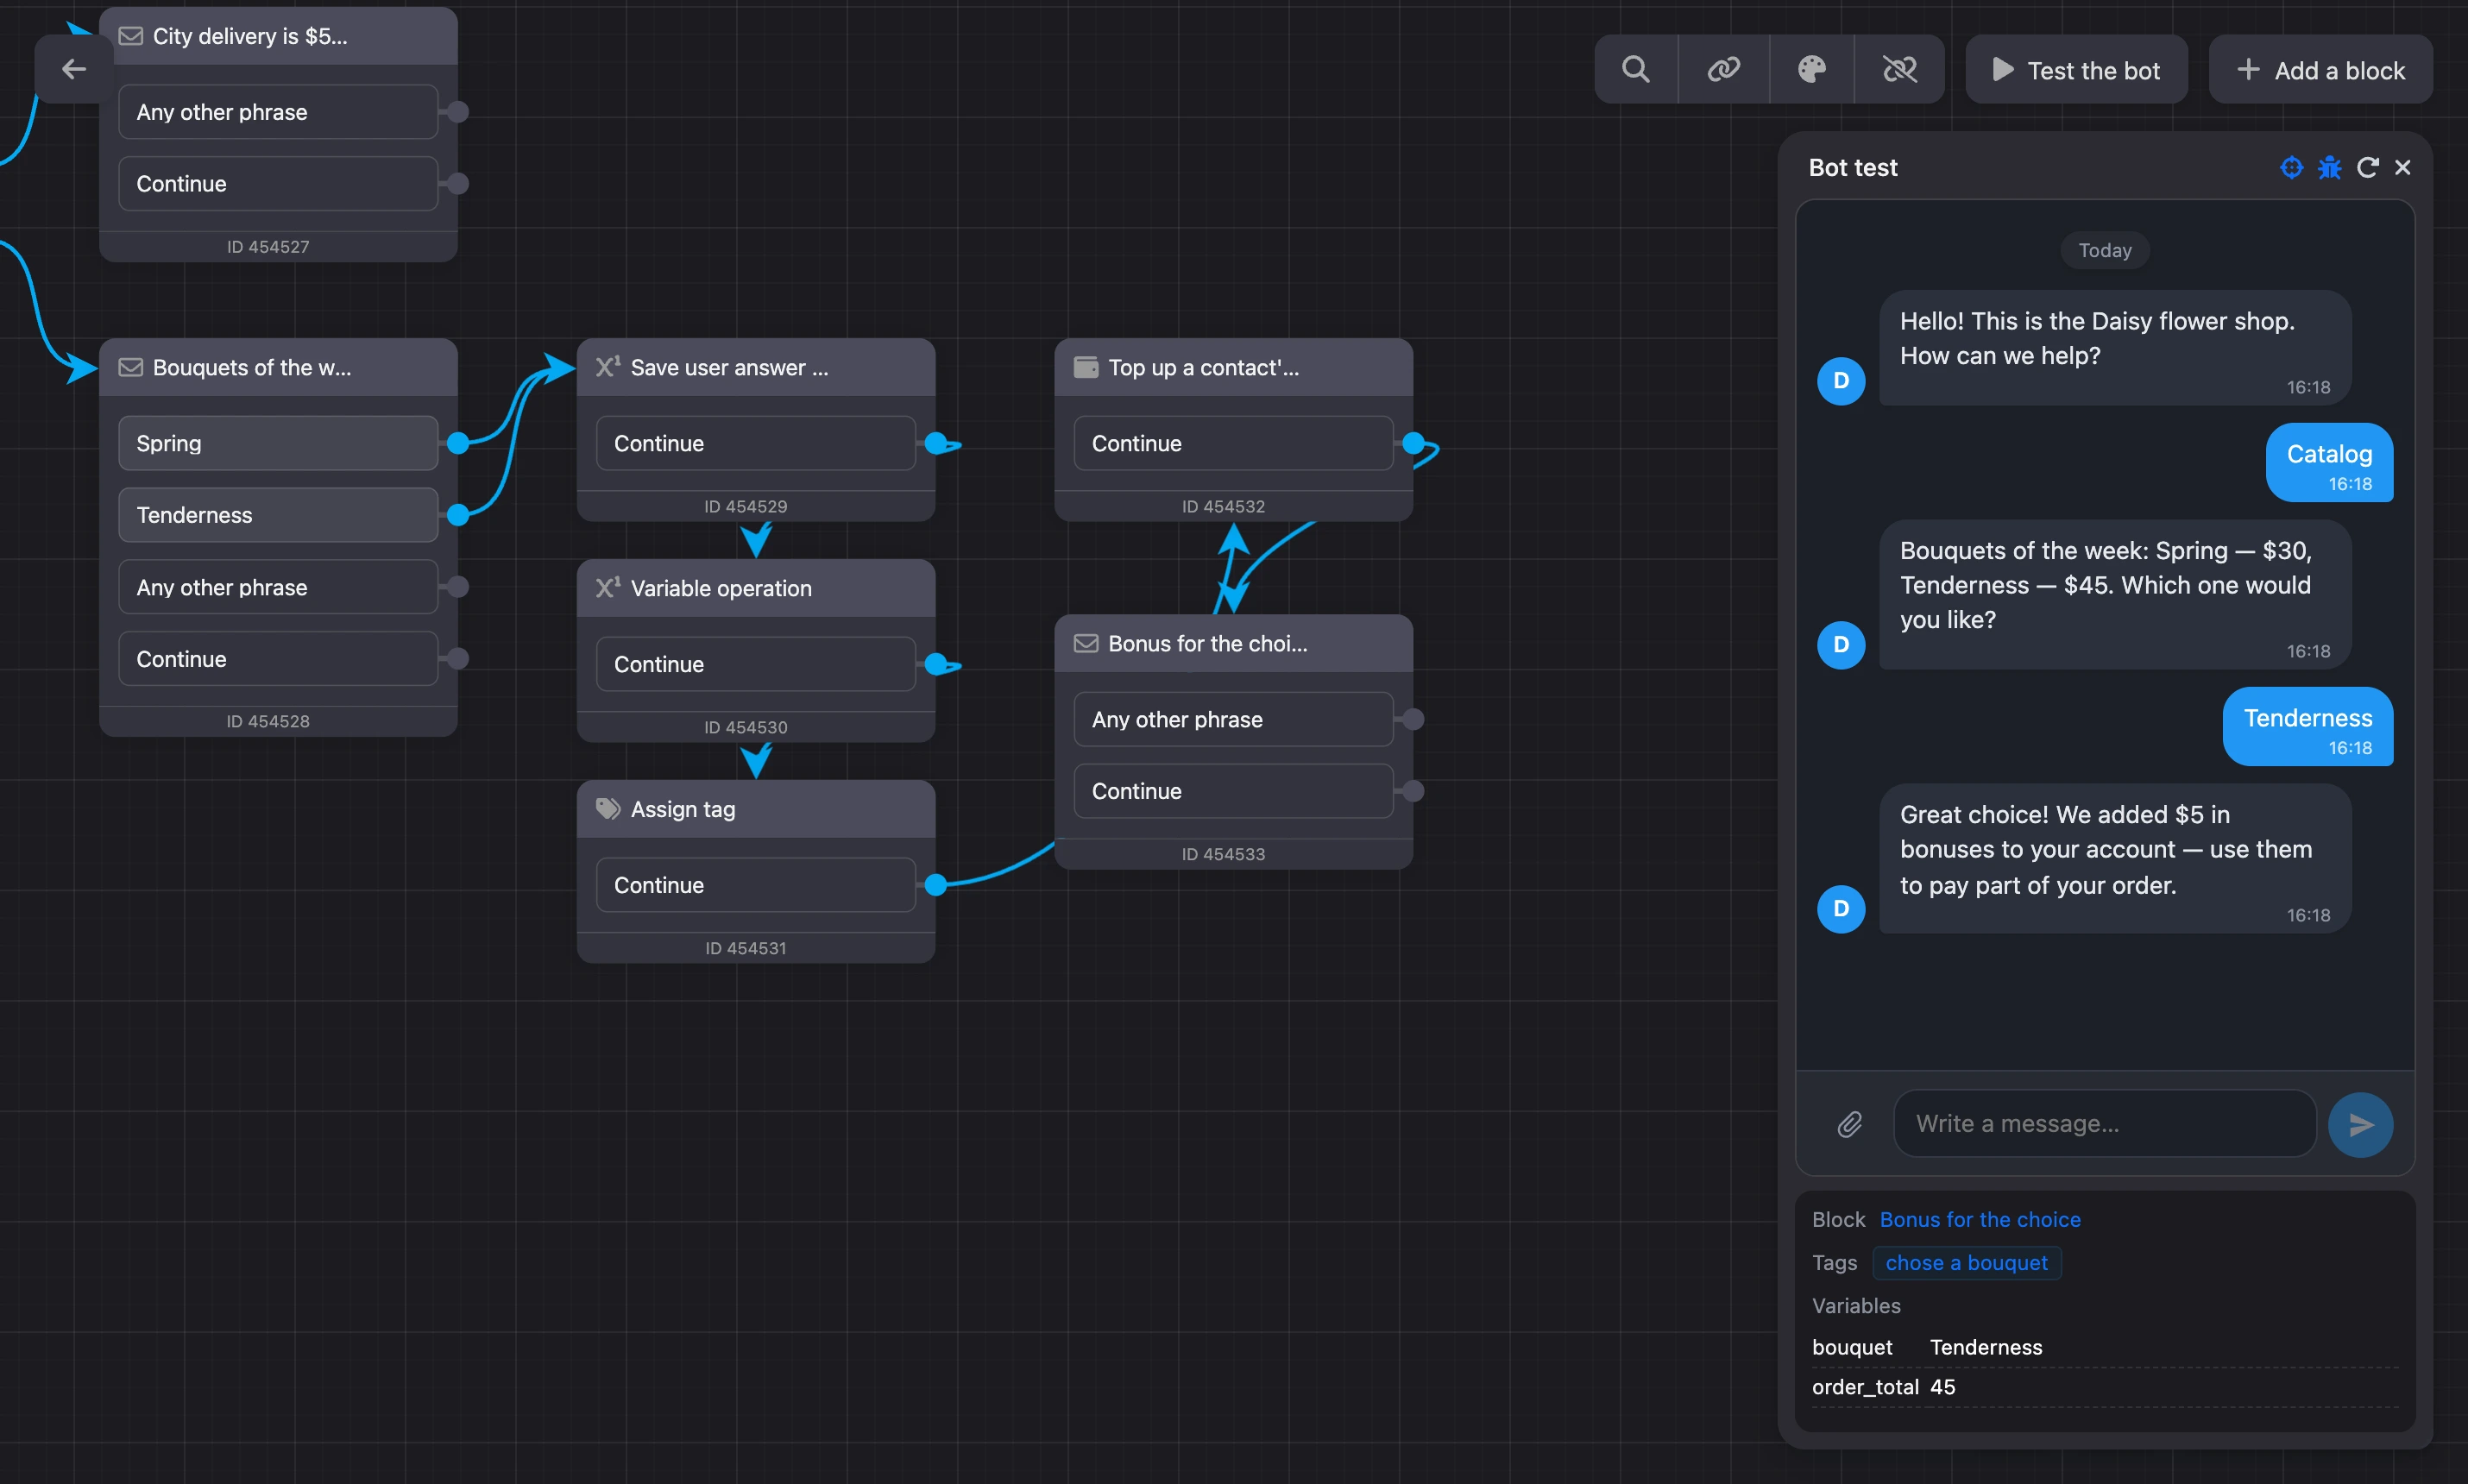Focus the Write a message input field
The height and width of the screenshot is (1484, 2468).
[2104, 1123]
